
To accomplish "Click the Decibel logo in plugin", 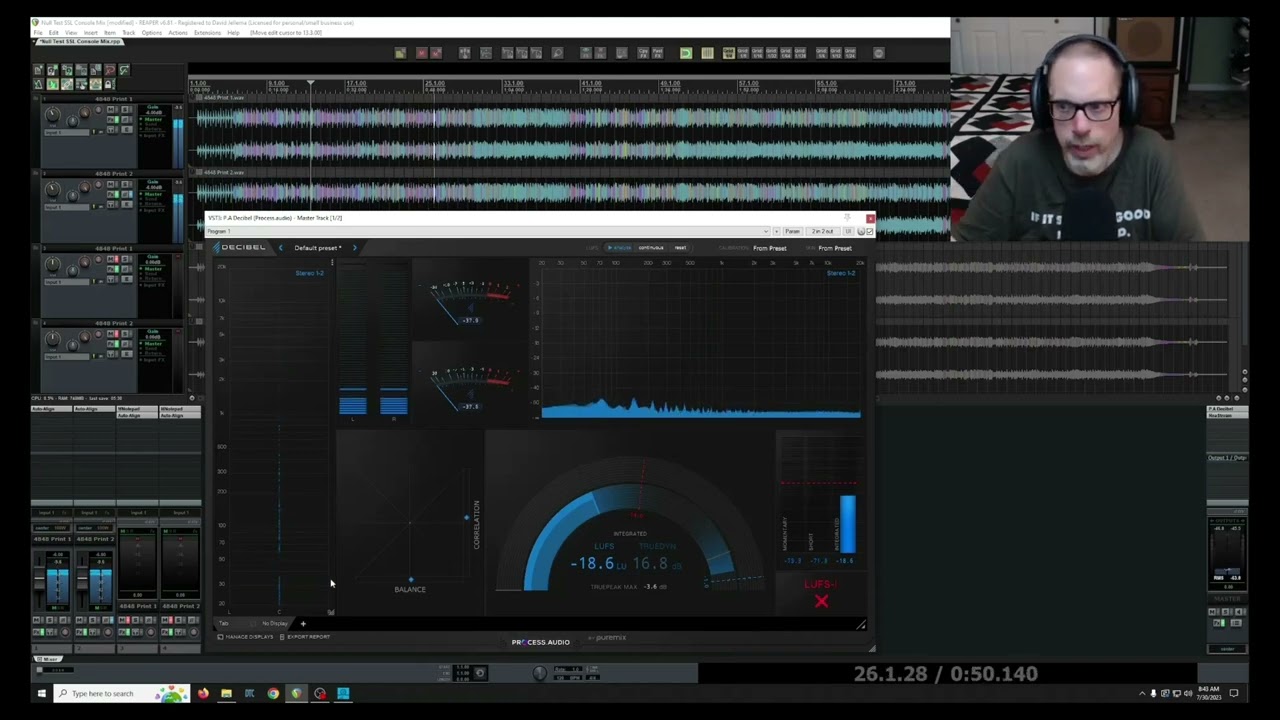I will (x=240, y=248).
